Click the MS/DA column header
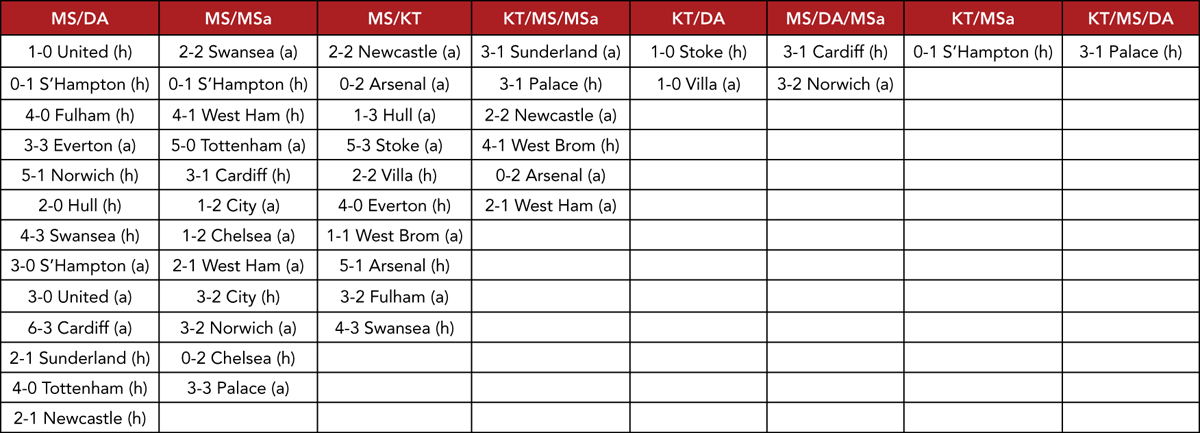The width and height of the screenshot is (1200, 433). tap(80, 19)
